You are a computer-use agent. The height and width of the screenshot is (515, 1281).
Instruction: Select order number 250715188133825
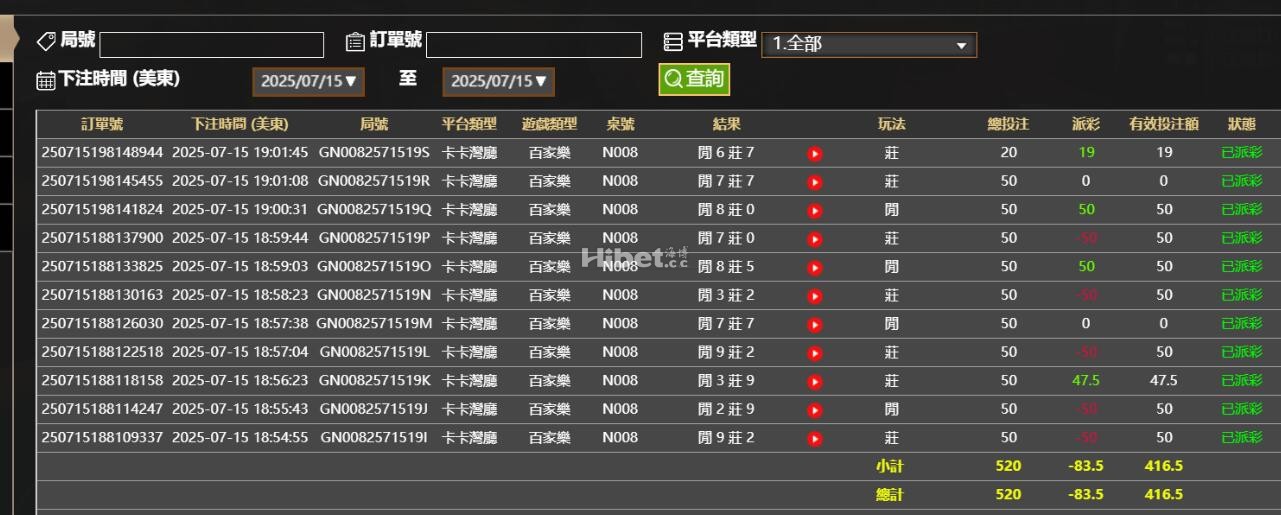point(102,267)
